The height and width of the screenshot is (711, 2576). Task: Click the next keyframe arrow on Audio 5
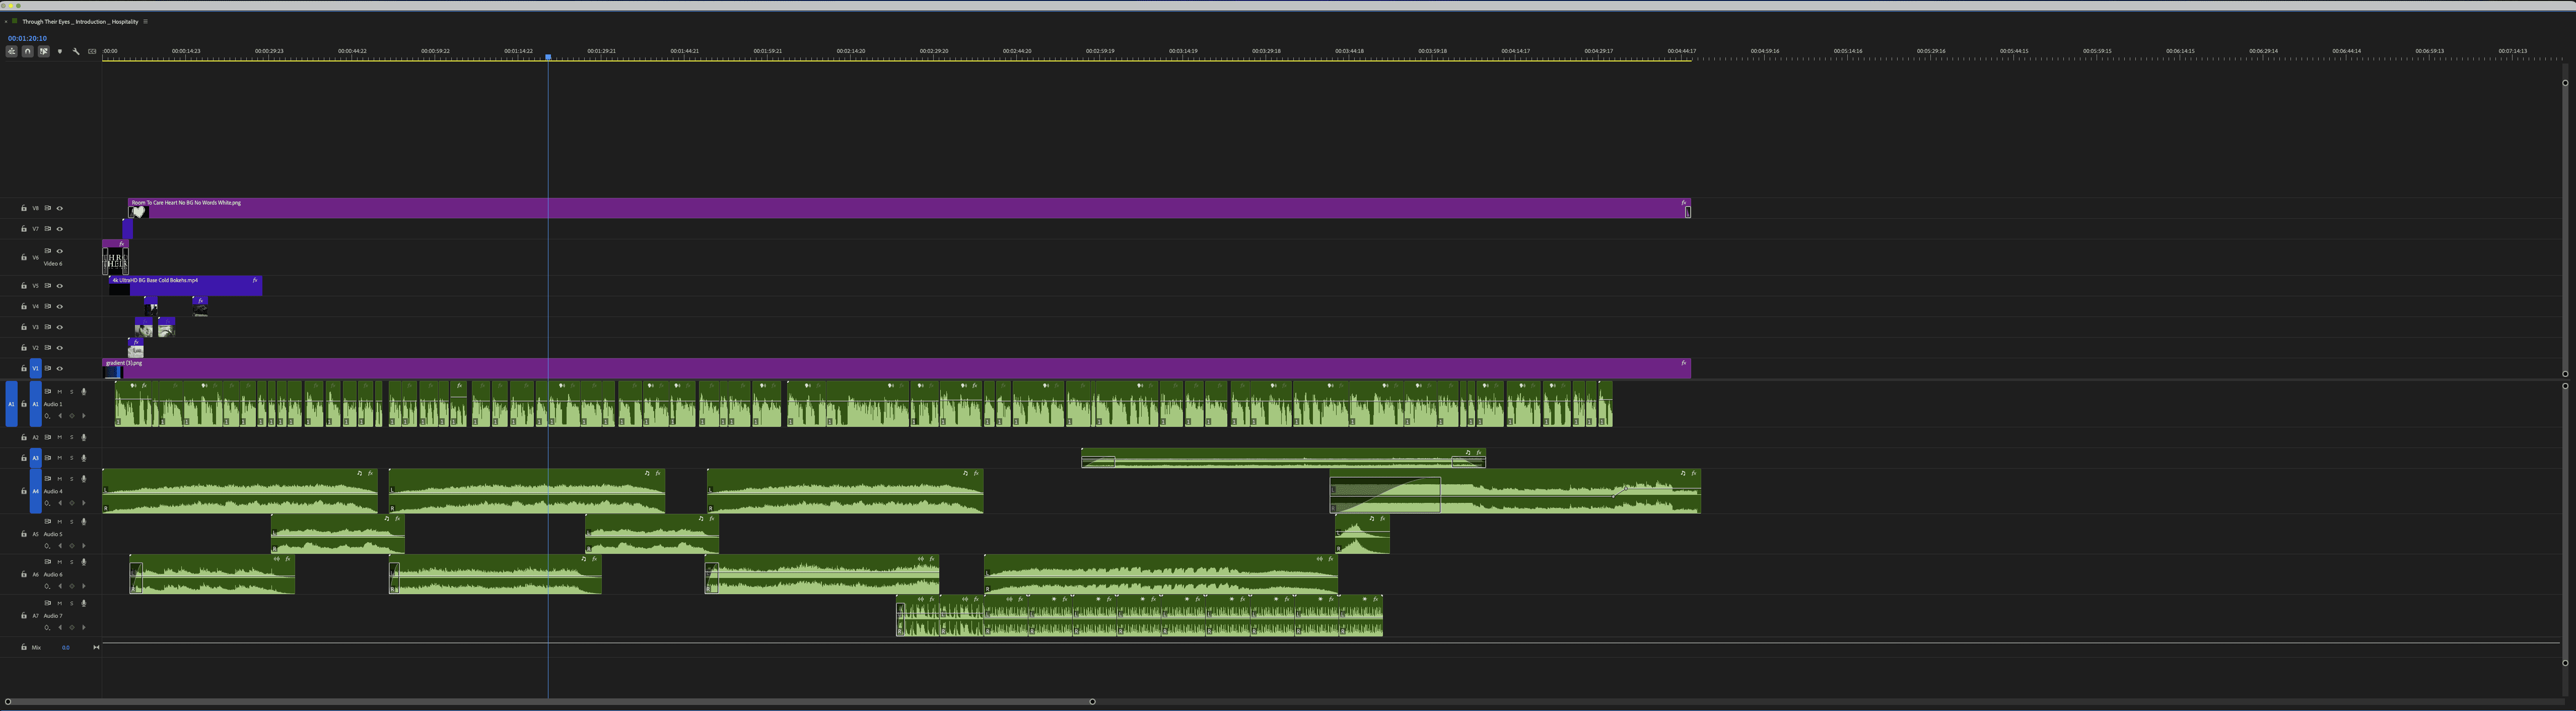coord(84,546)
